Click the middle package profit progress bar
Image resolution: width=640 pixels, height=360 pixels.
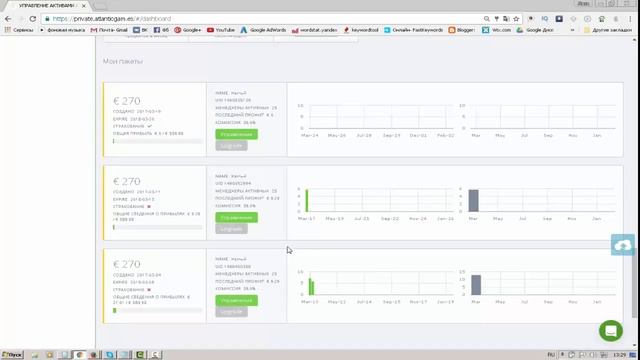(158, 227)
